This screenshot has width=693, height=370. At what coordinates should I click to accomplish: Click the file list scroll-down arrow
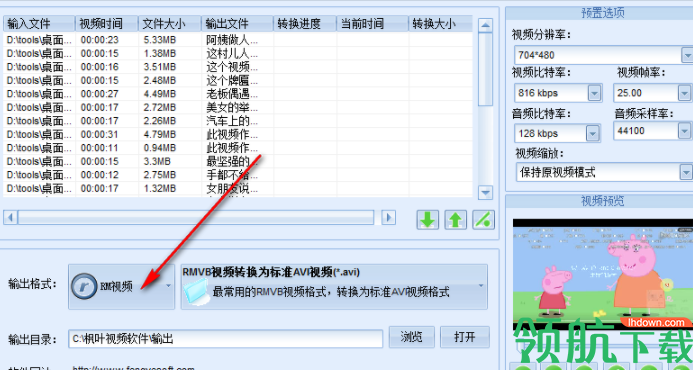pos(486,192)
